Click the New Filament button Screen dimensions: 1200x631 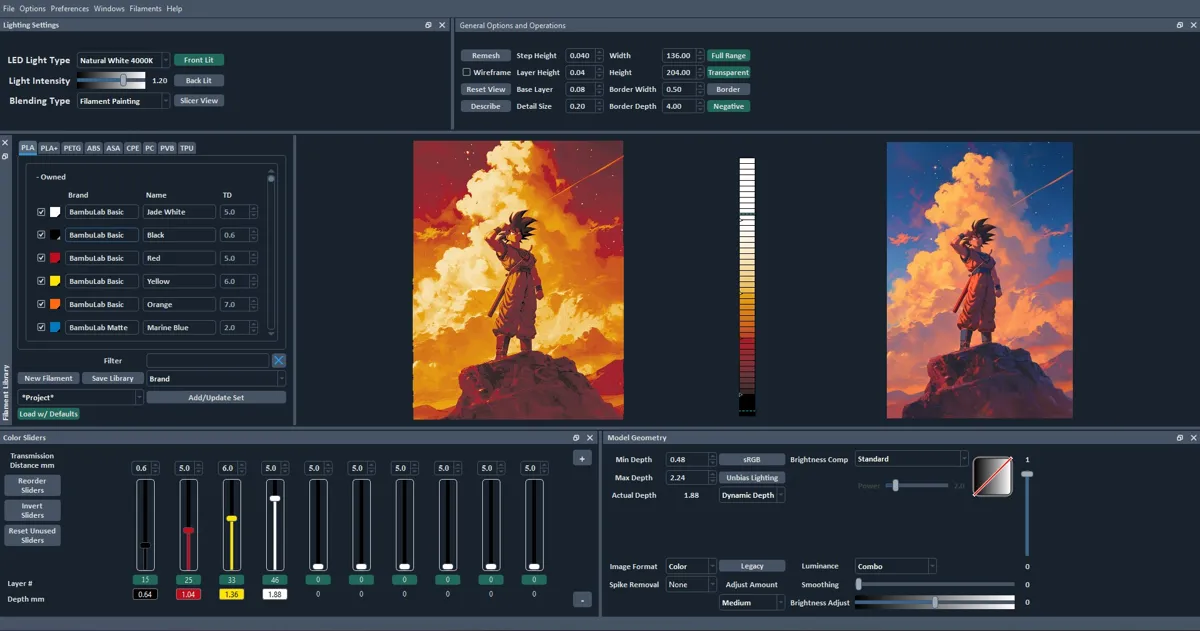click(49, 379)
